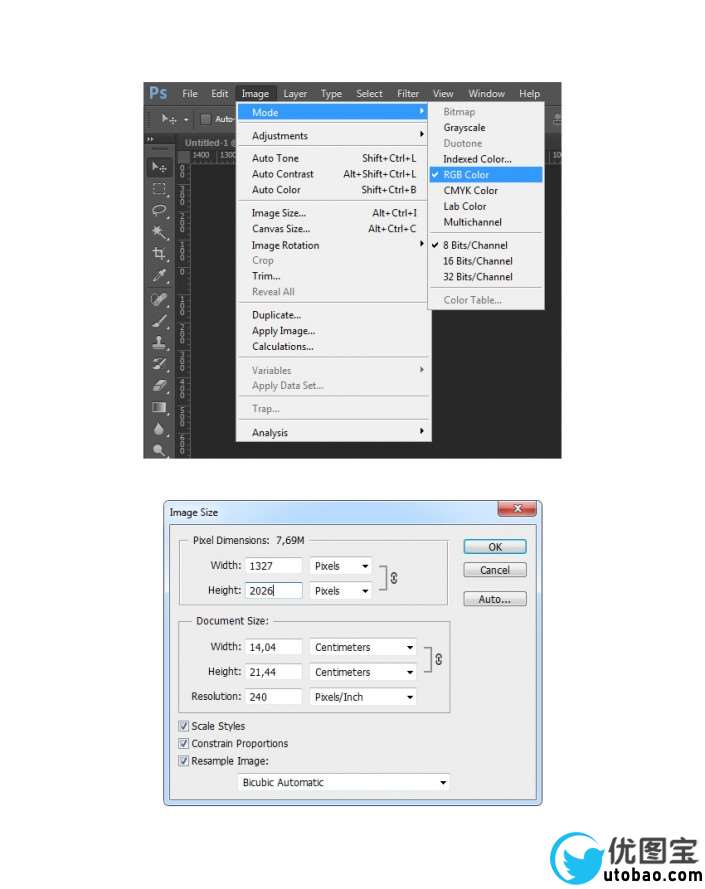Choose Canvas Size... from the Image menu
Viewport: 705px width, 889px height.
tap(333, 229)
